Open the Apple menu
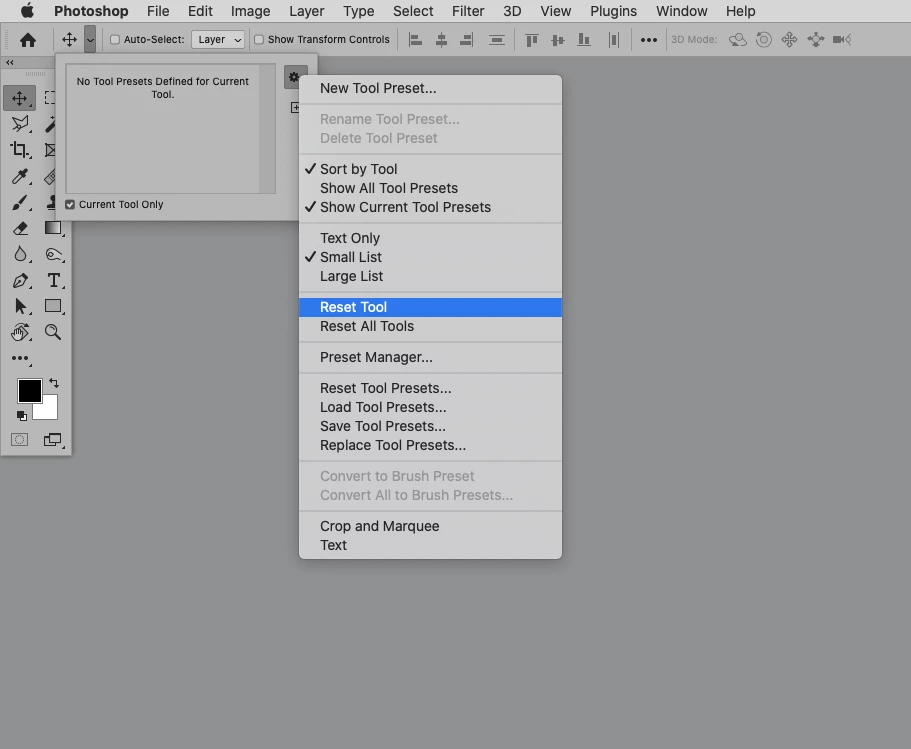 [27, 11]
